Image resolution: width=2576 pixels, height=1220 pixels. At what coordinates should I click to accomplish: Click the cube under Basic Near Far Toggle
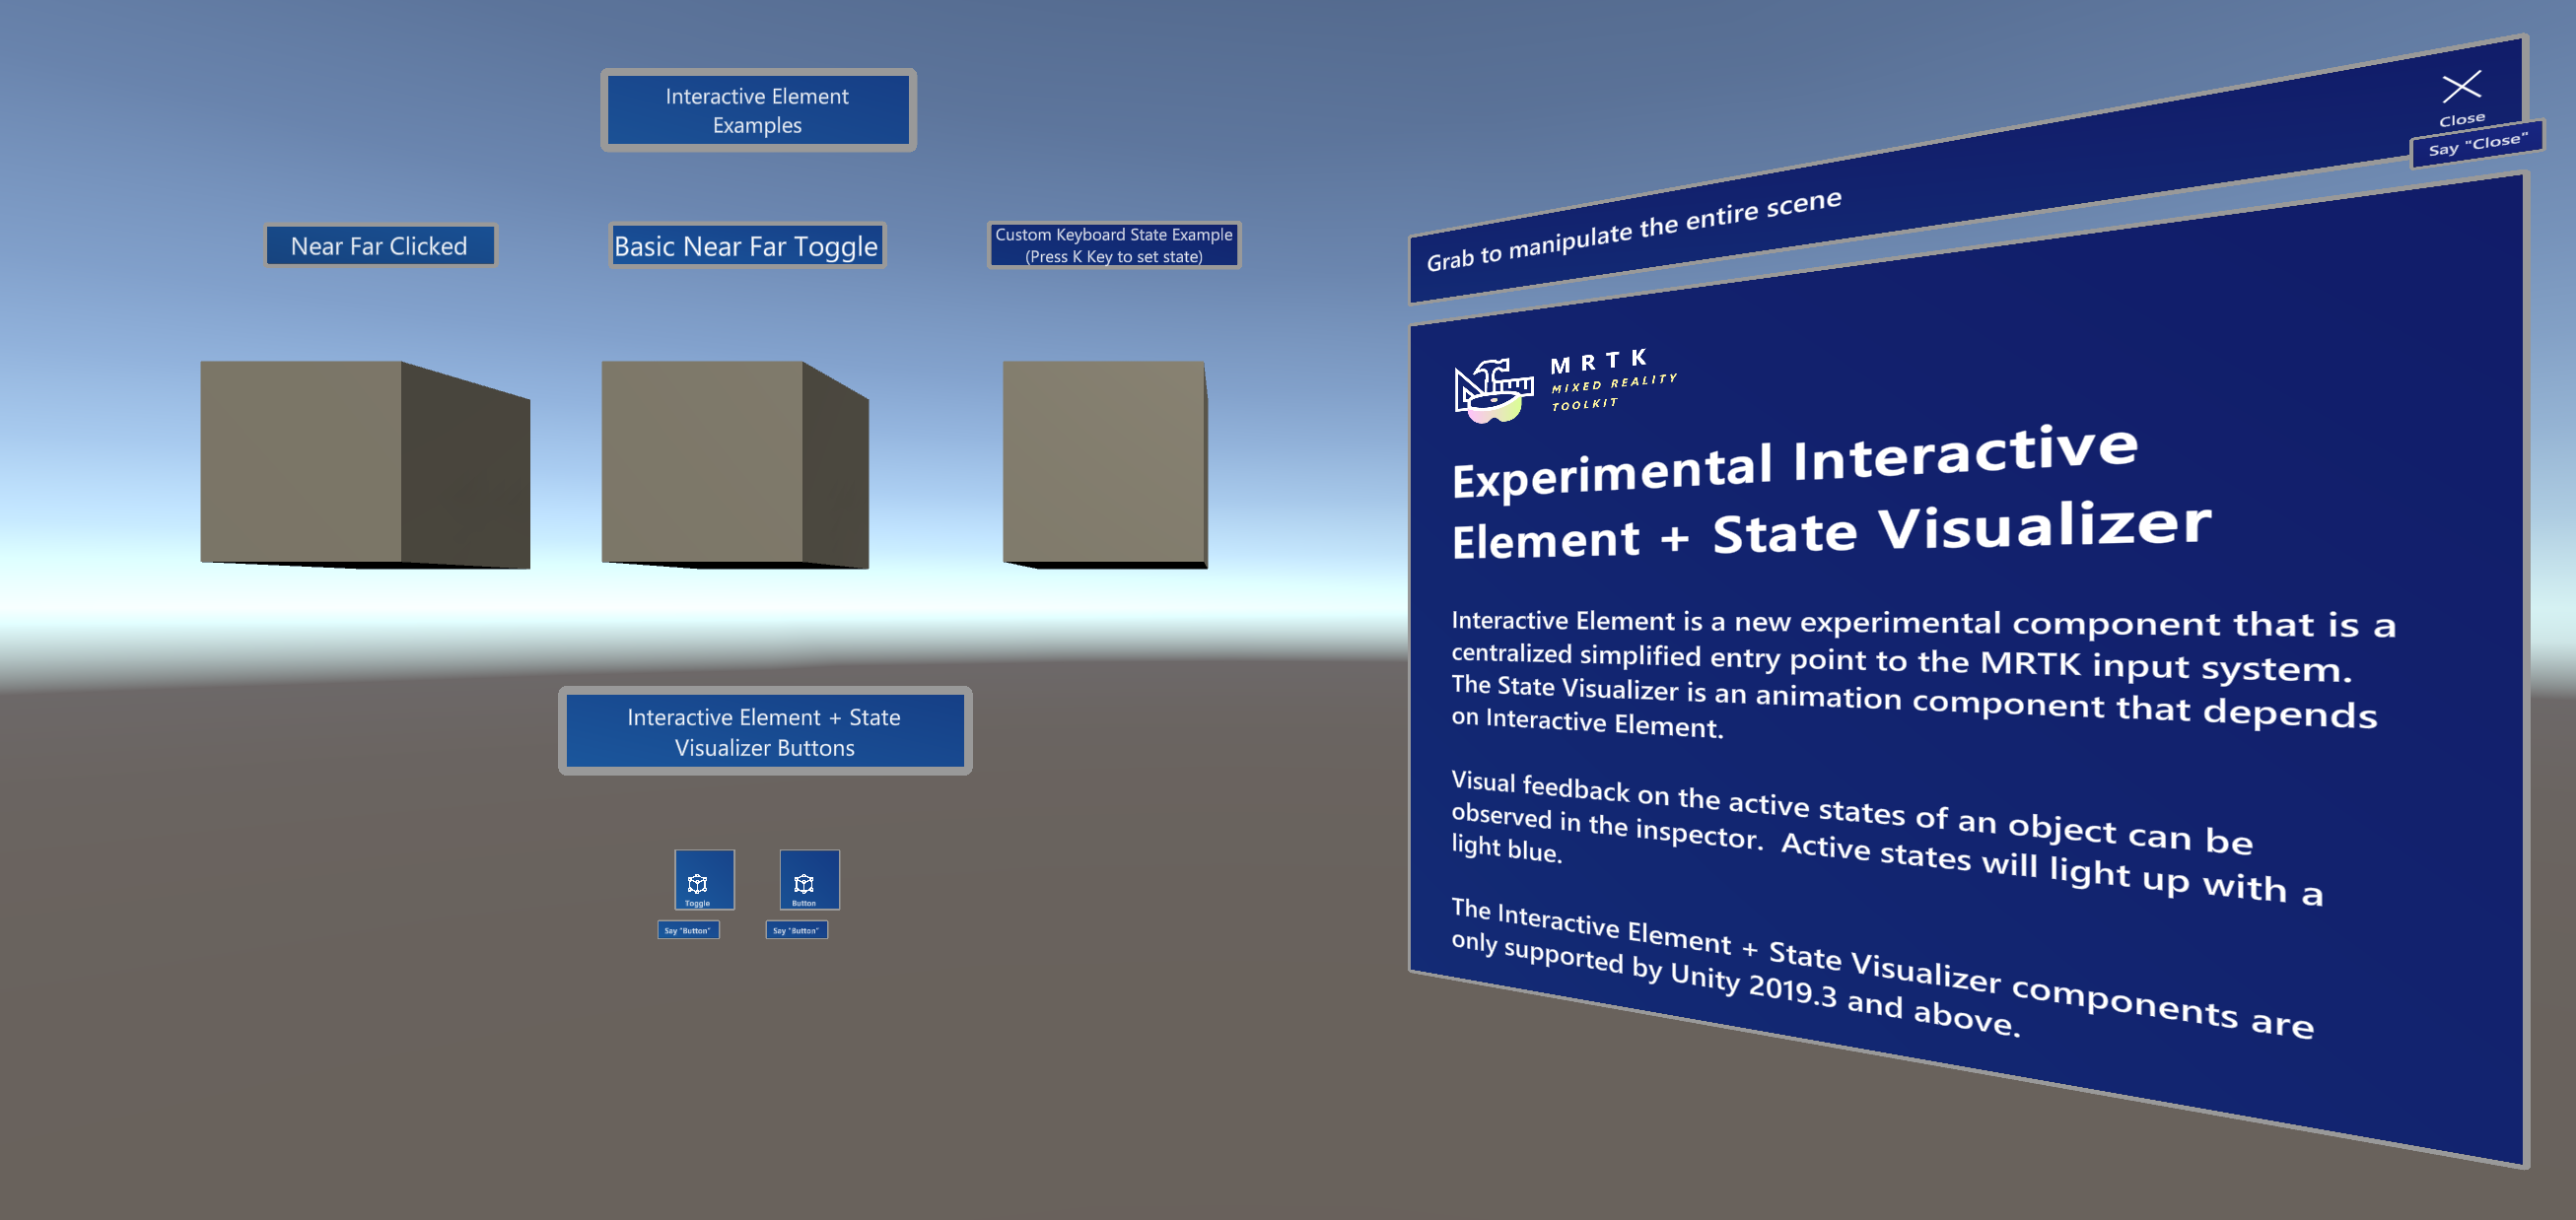click(x=734, y=464)
